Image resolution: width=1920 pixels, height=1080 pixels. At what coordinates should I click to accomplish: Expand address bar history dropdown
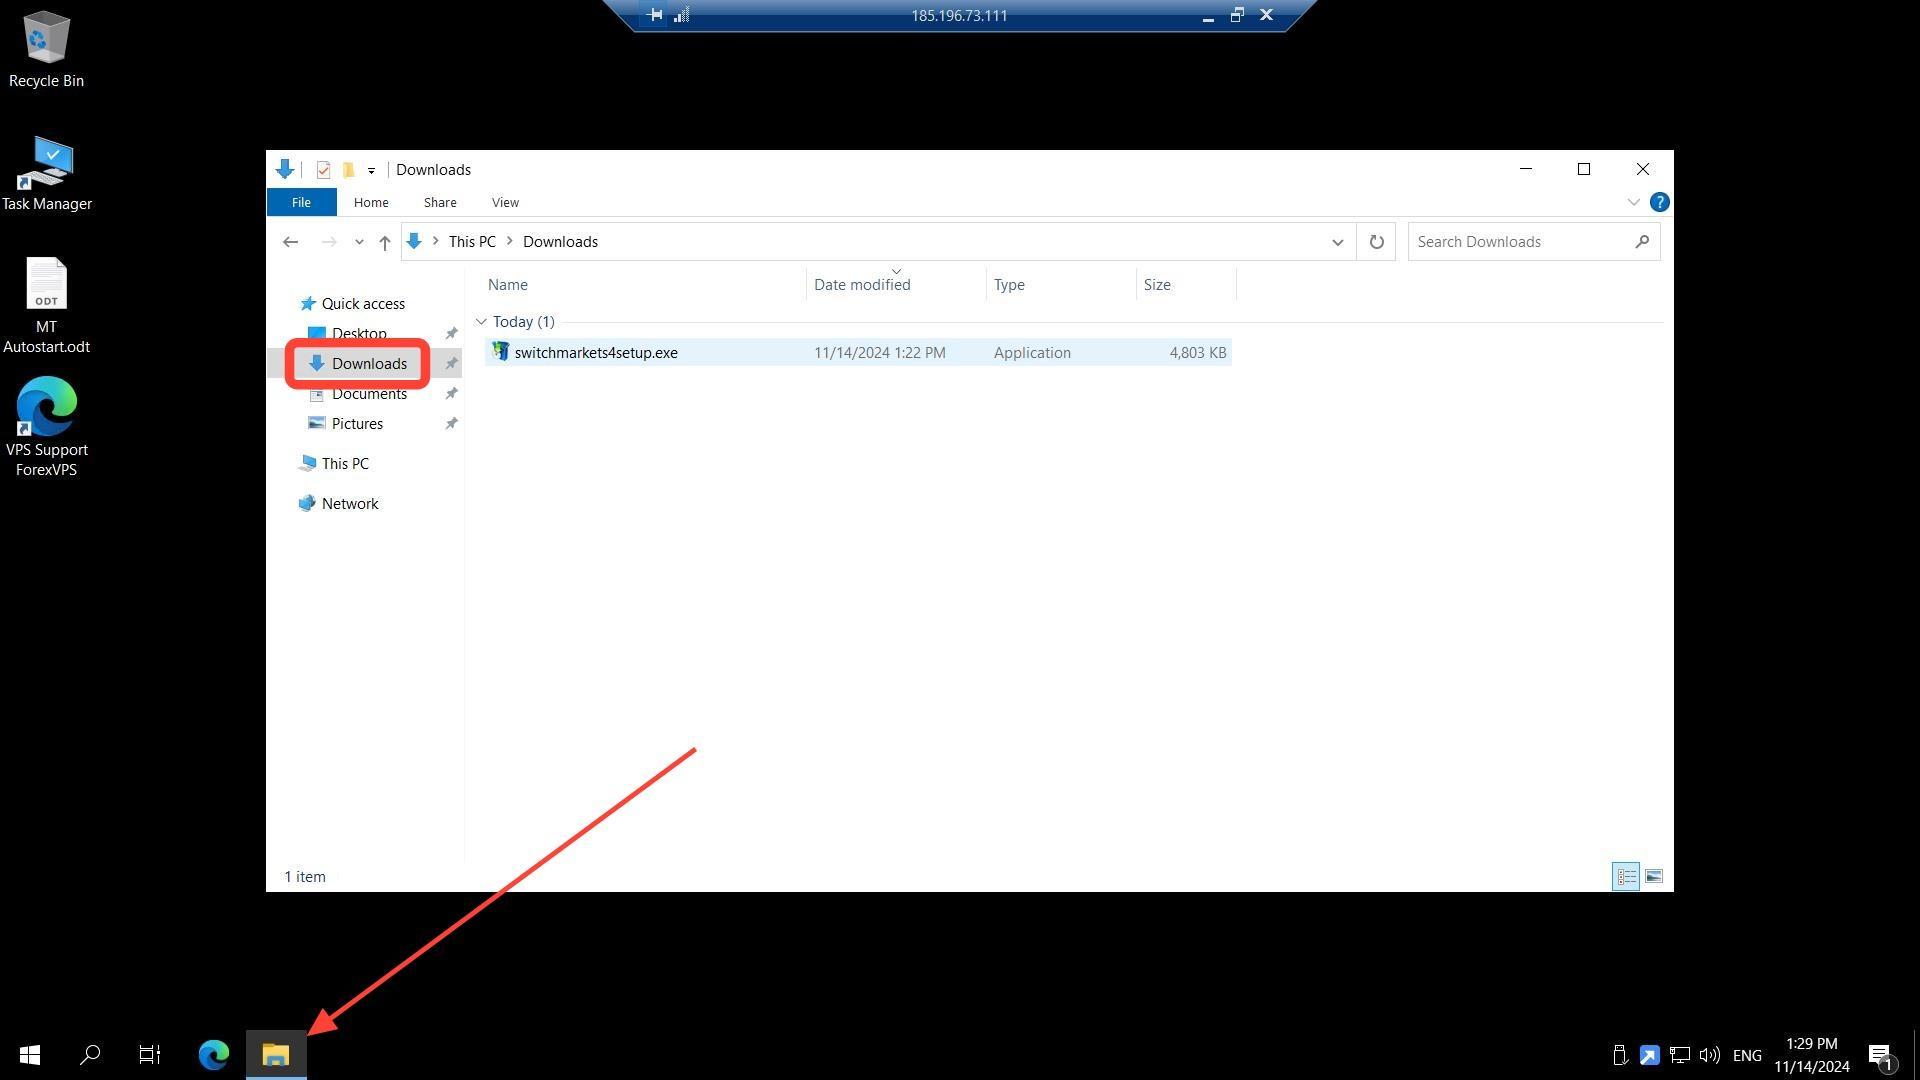pyautogui.click(x=1337, y=242)
